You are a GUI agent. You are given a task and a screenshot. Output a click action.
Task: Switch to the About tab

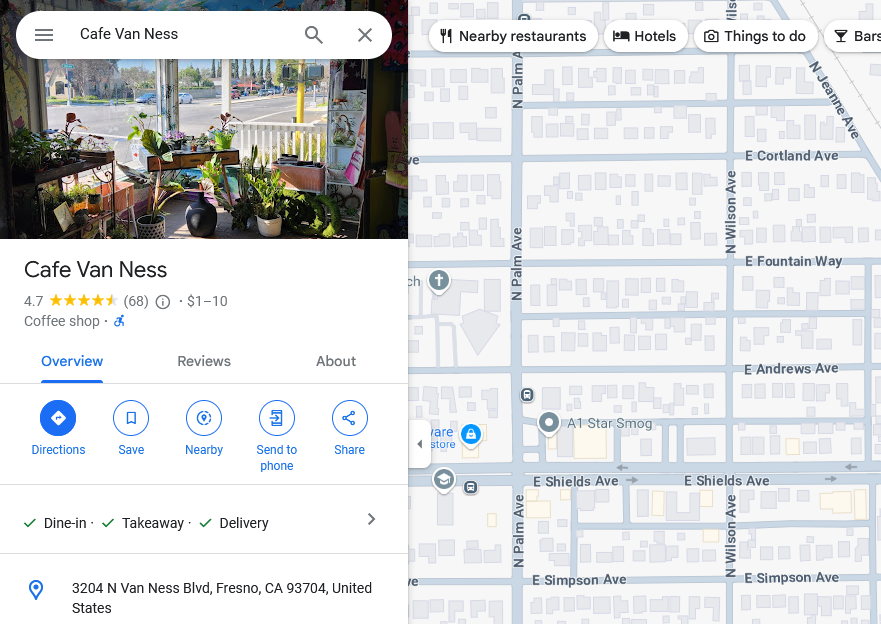pyautogui.click(x=336, y=361)
